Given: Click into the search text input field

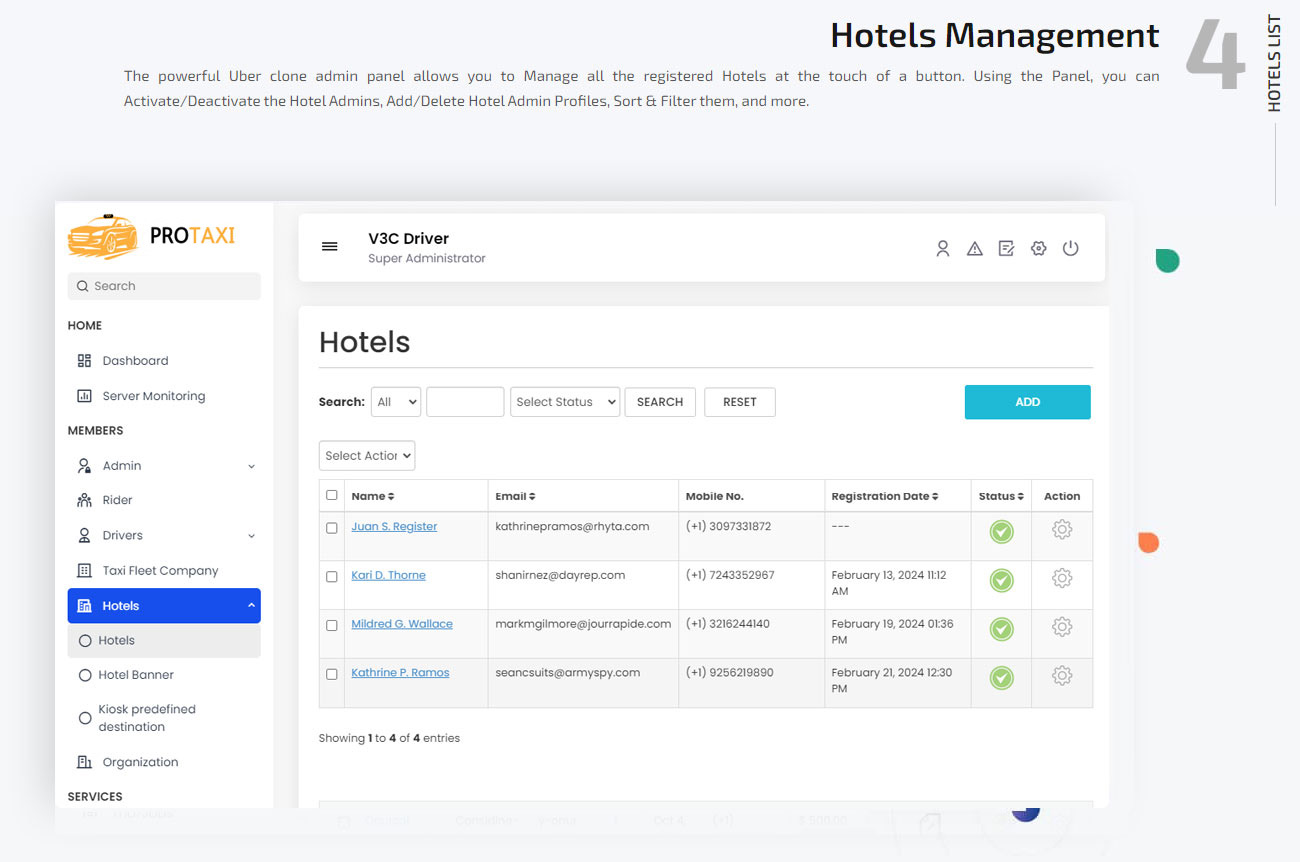Looking at the screenshot, I should 464,401.
